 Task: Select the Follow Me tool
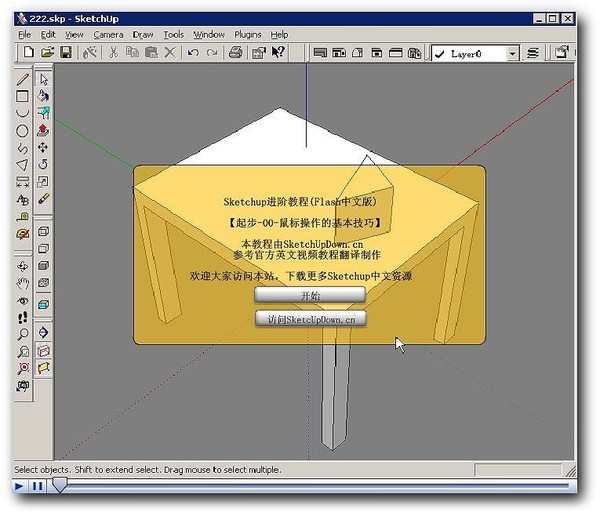pyautogui.click(x=43, y=113)
